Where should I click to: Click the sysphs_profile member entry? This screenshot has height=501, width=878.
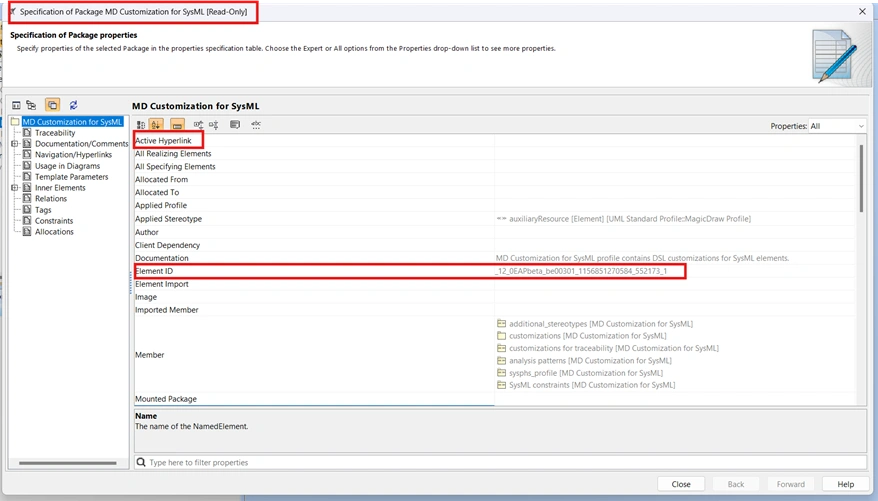[585, 373]
